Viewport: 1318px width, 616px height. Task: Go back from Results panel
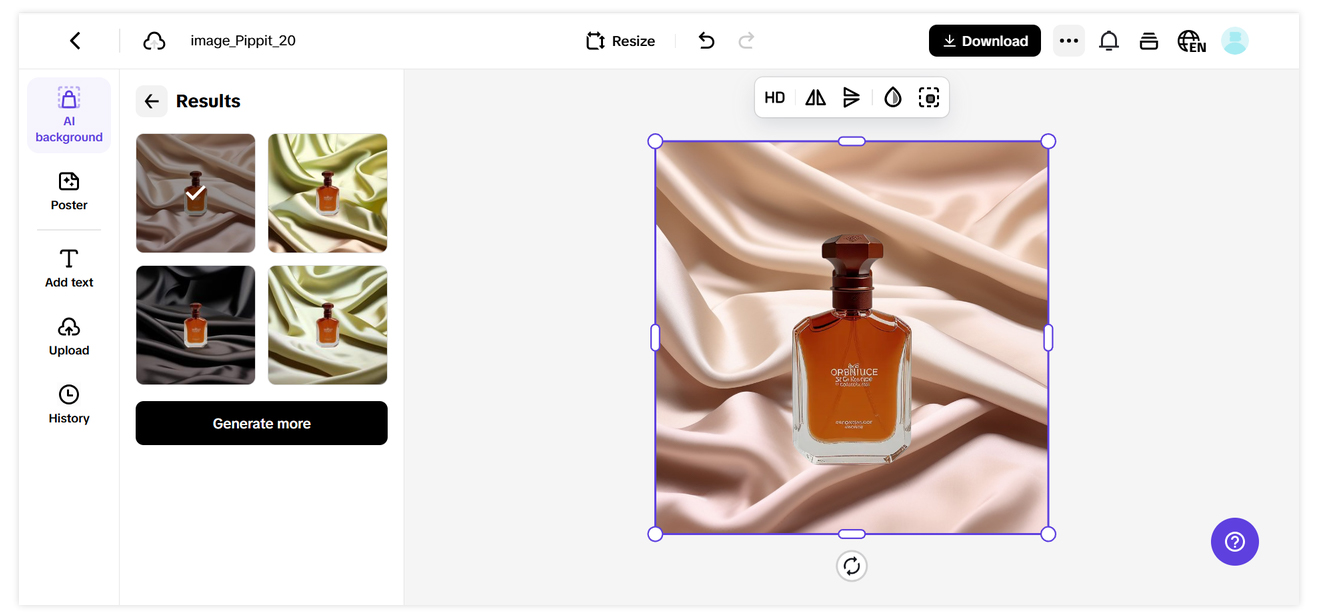coord(152,101)
